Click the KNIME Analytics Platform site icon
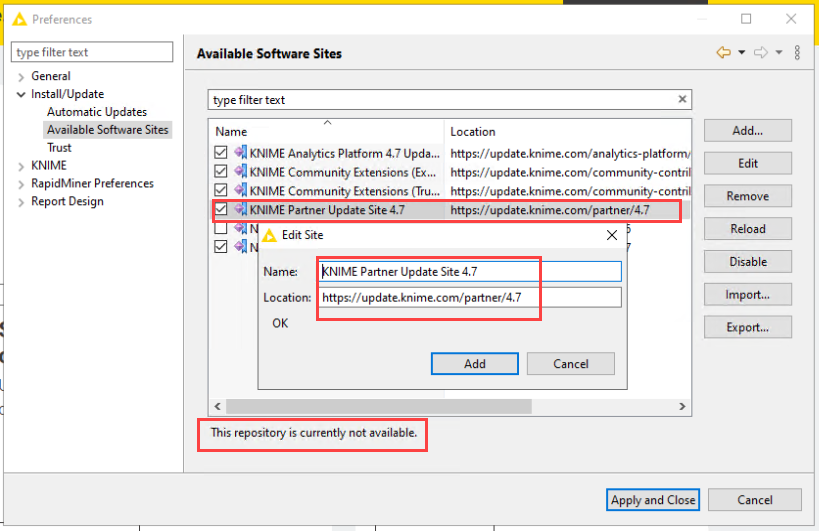The height and width of the screenshot is (531, 819). (241, 152)
